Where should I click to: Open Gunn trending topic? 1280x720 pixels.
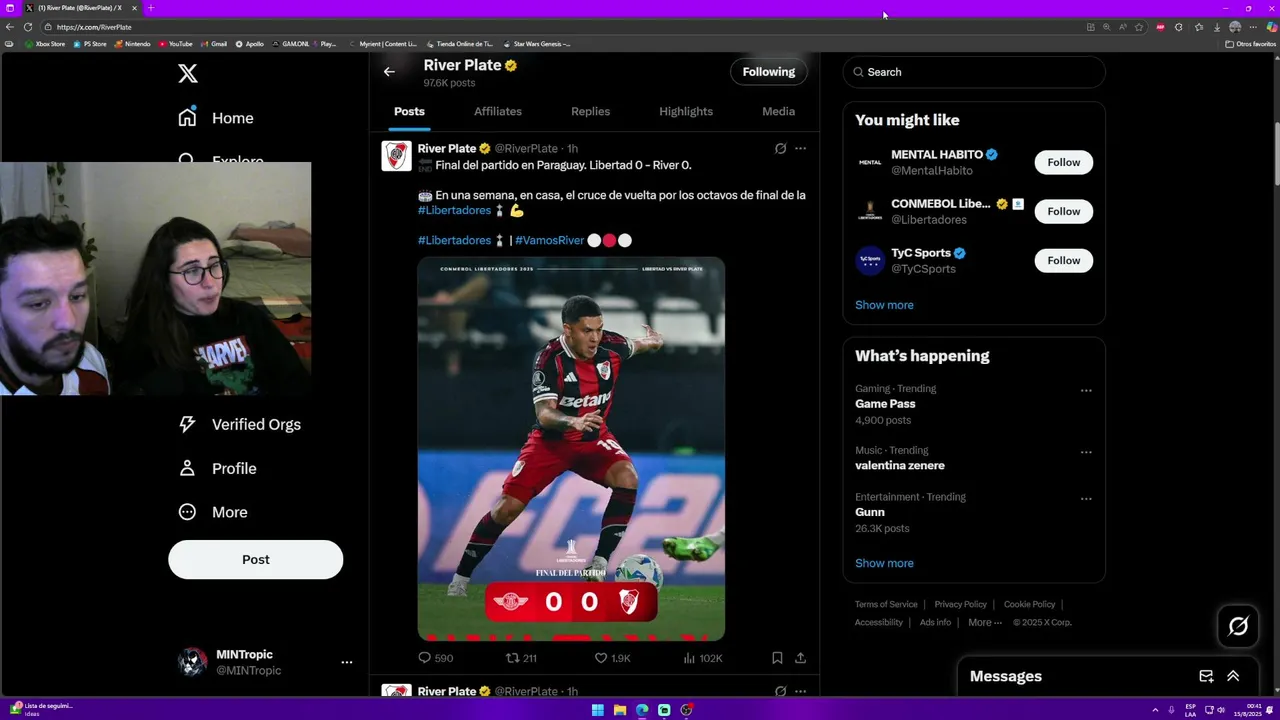click(x=869, y=512)
